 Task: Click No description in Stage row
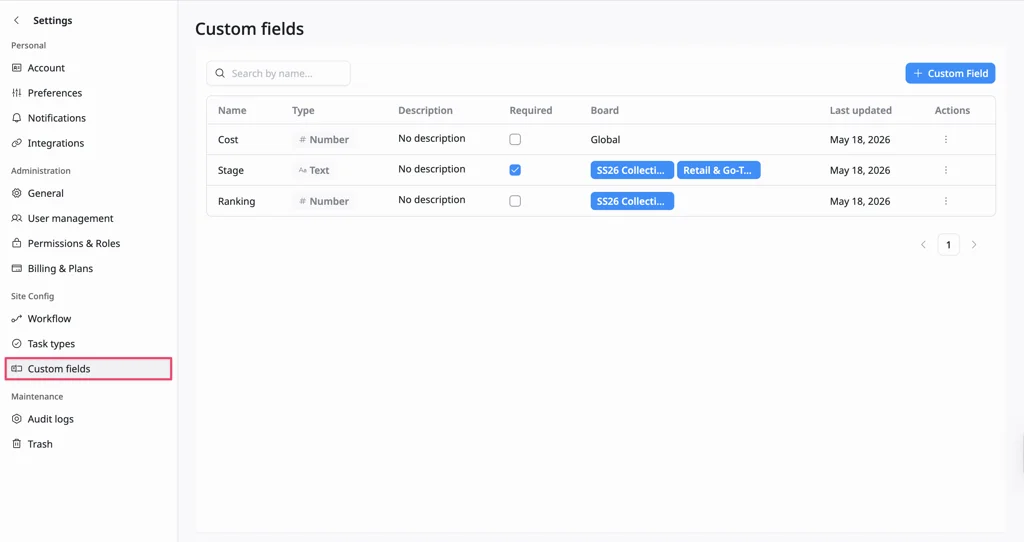click(x=432, y=169)
